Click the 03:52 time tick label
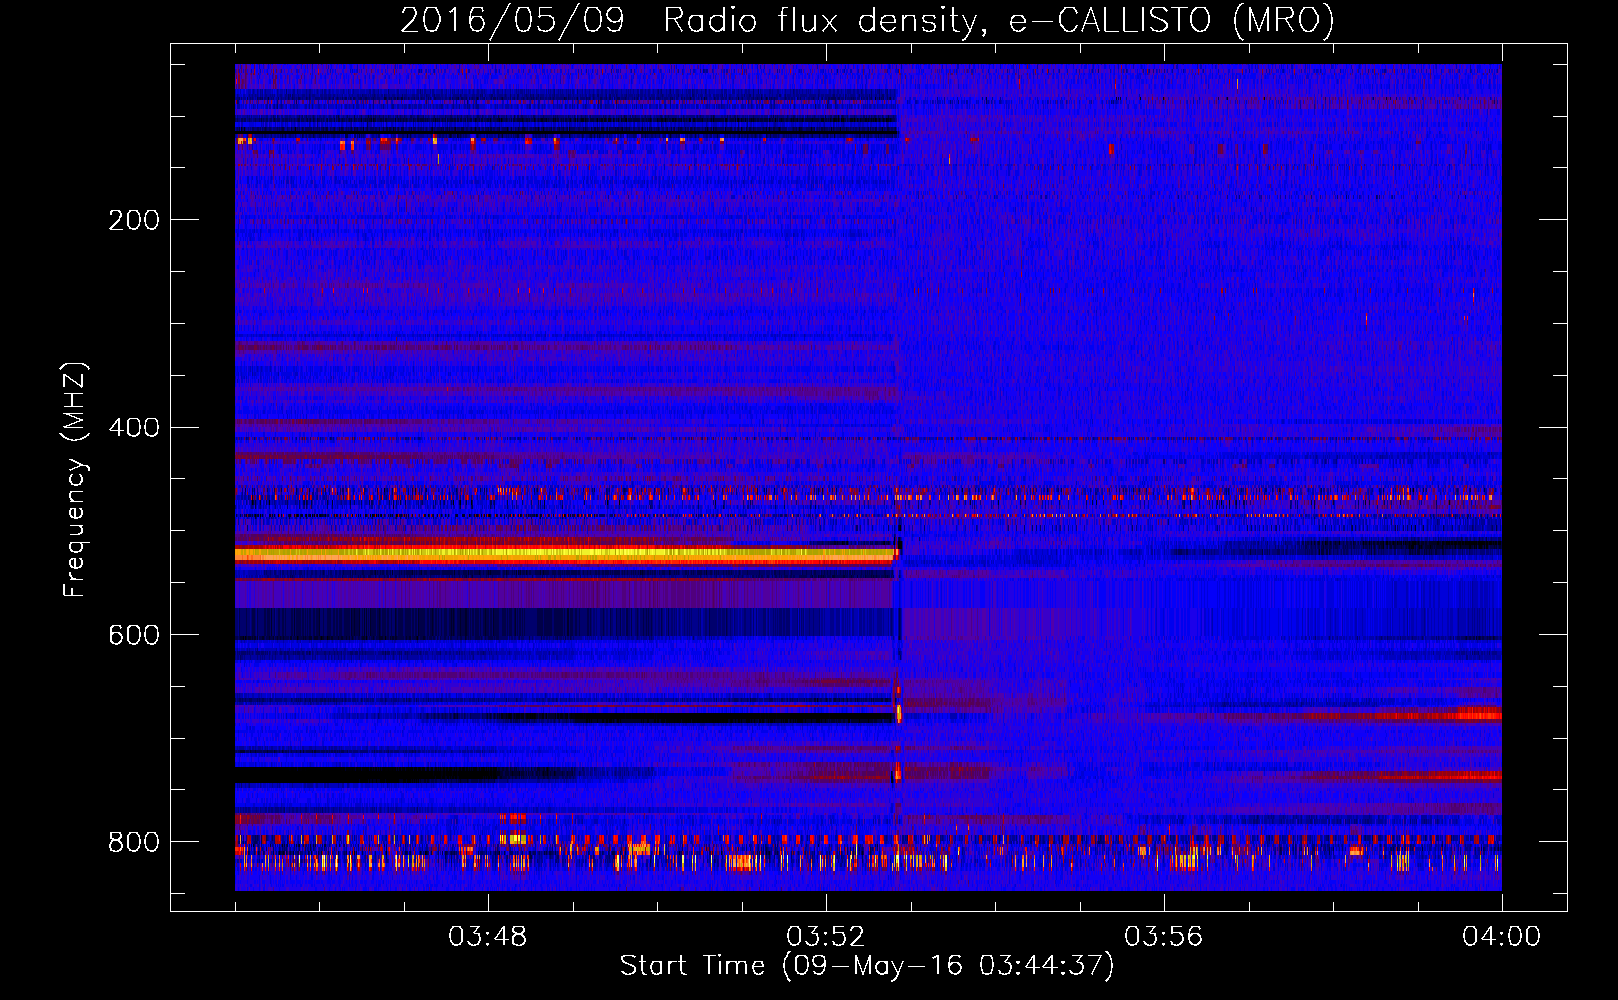Screen dimensions: 1618x1000 tap(826, 937)
